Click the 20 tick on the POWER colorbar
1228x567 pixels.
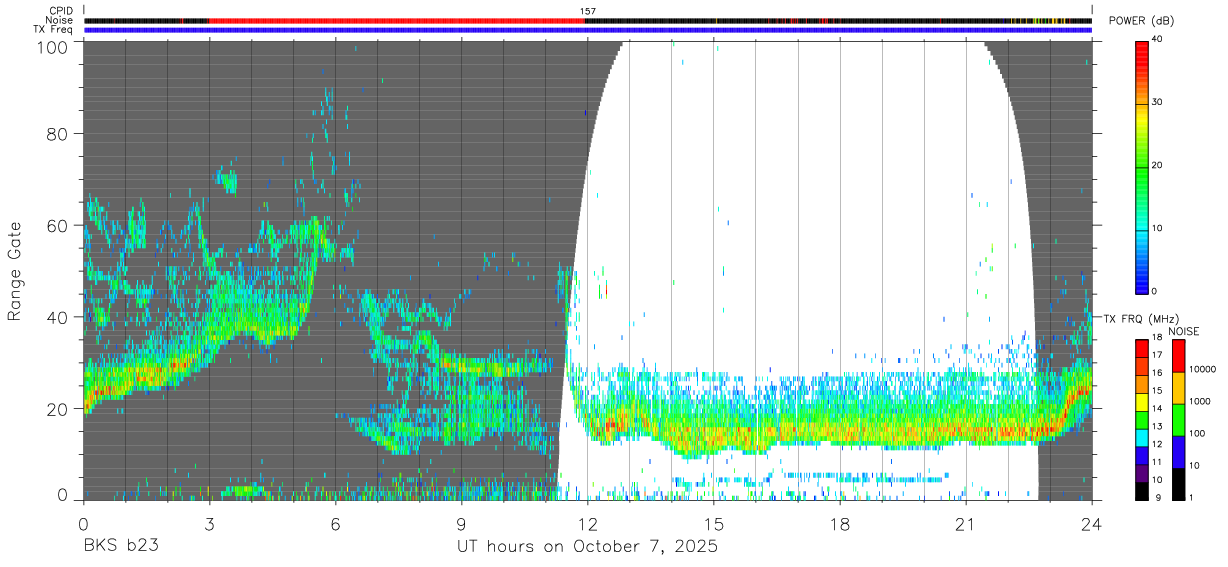click(x=1159, y=166)
